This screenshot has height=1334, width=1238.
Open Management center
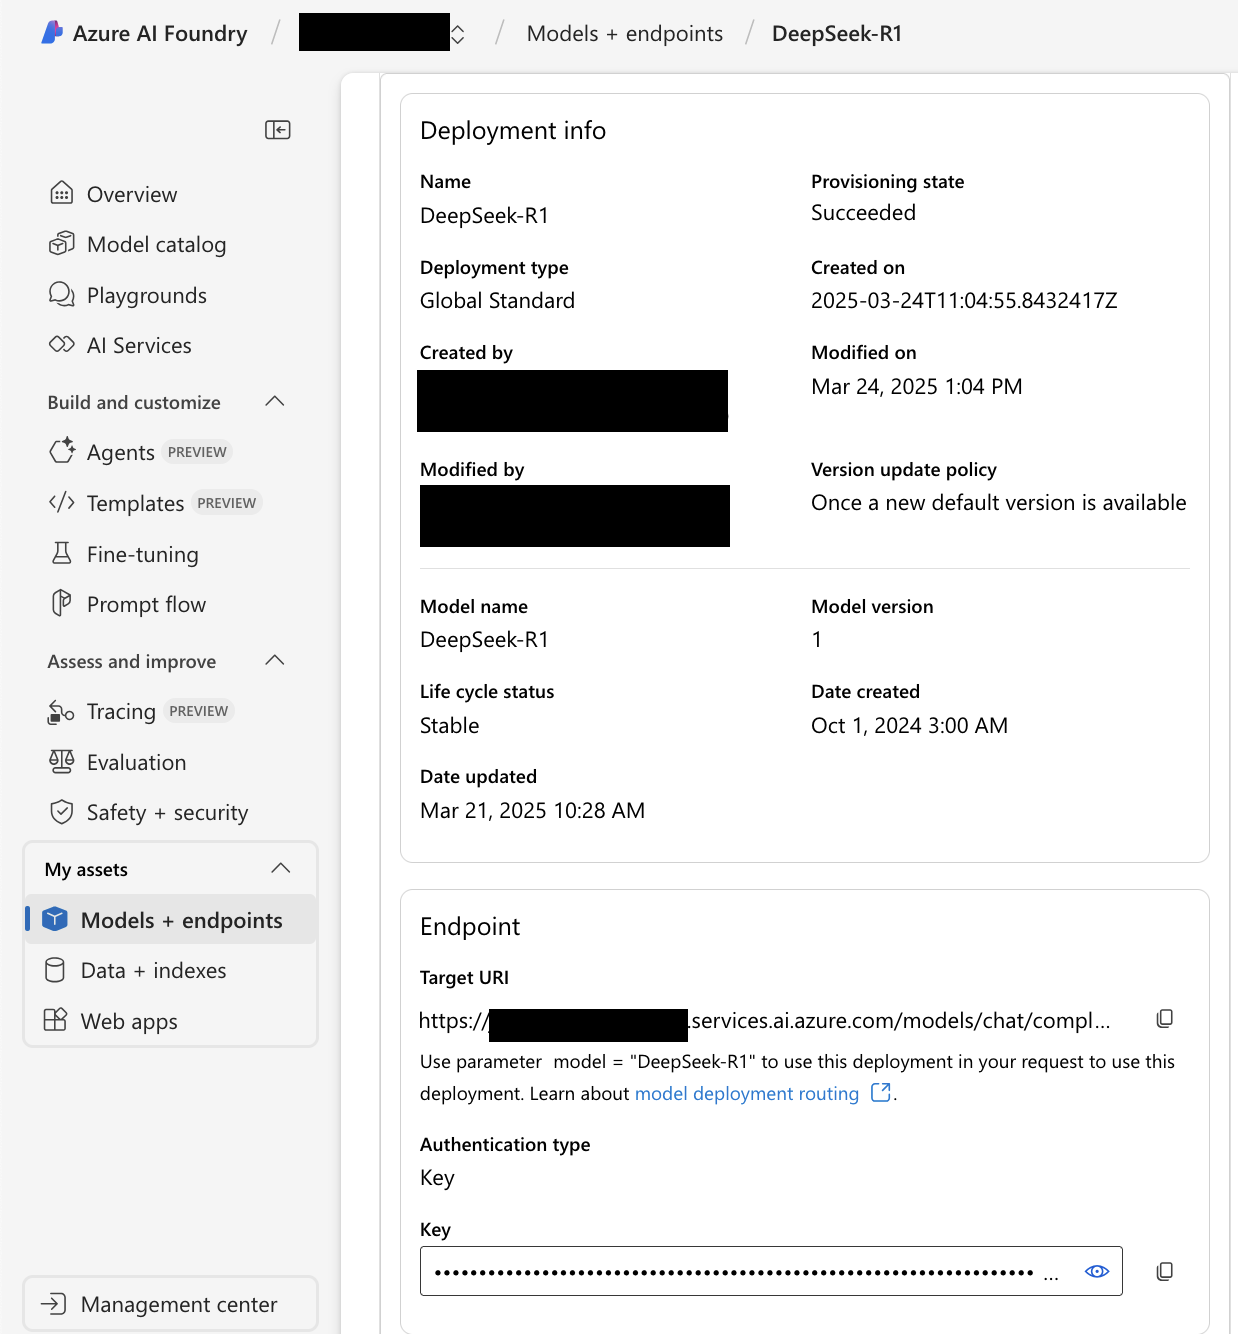[170, 1304]
